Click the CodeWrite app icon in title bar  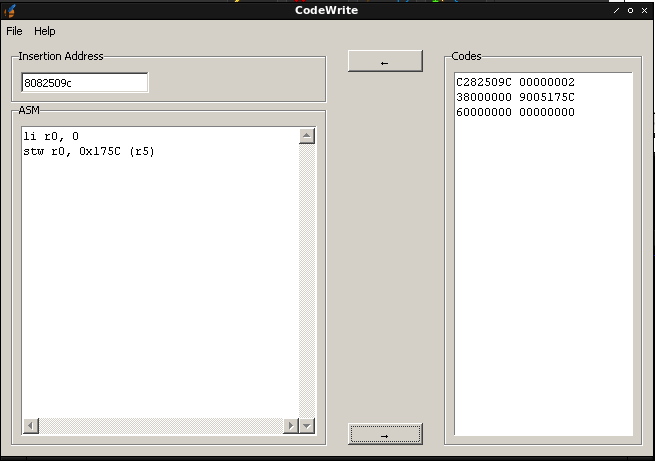coord(10,10)
